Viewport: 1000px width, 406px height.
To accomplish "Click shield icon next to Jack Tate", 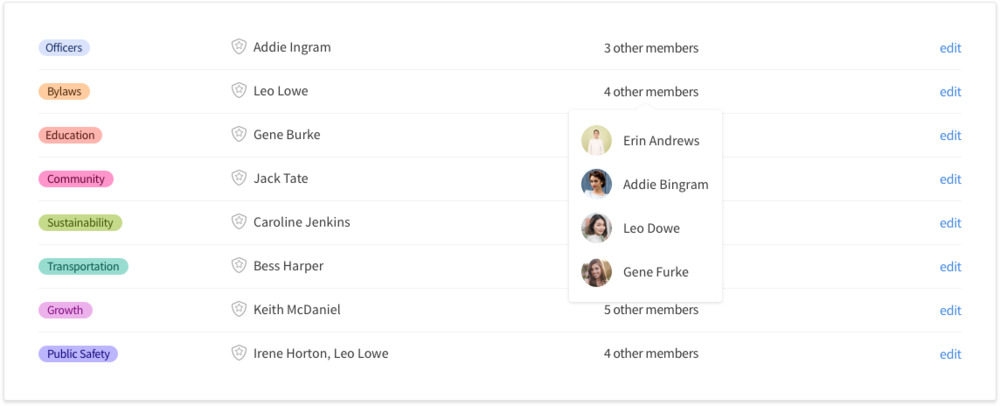I will pyautogui.click(x=238, y=178).
